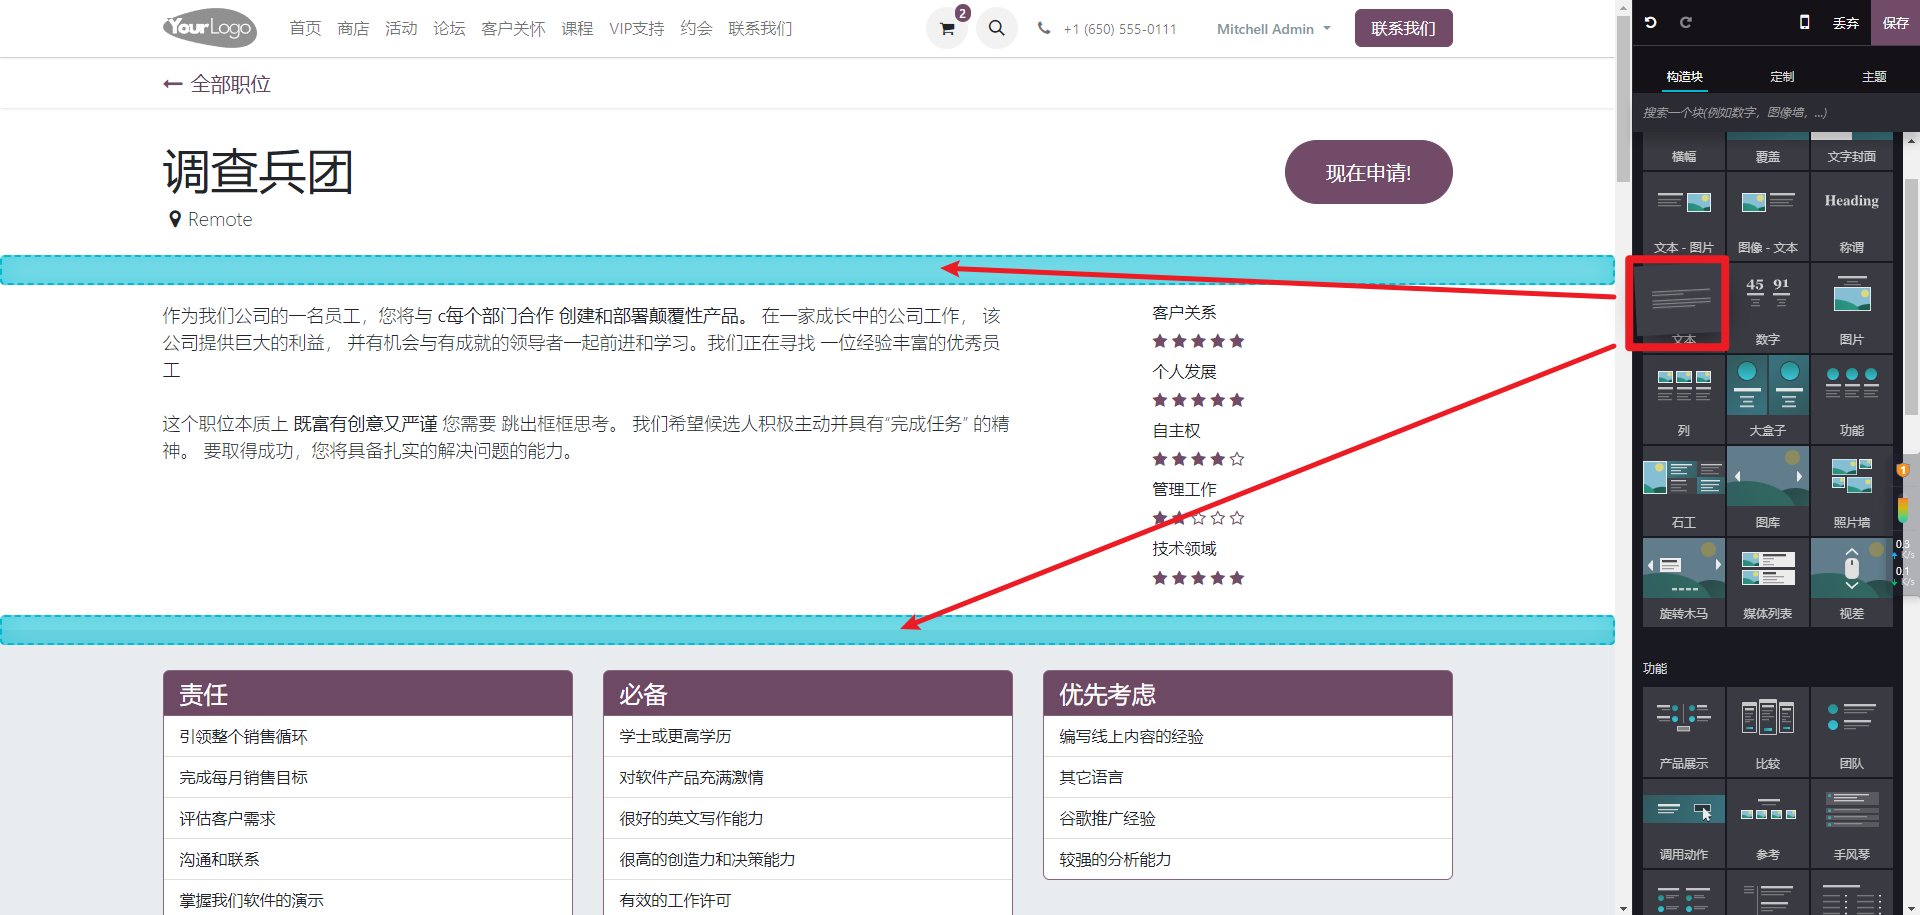
Task: Click the main page vertical scrollbar
Action: (1623, 100)
